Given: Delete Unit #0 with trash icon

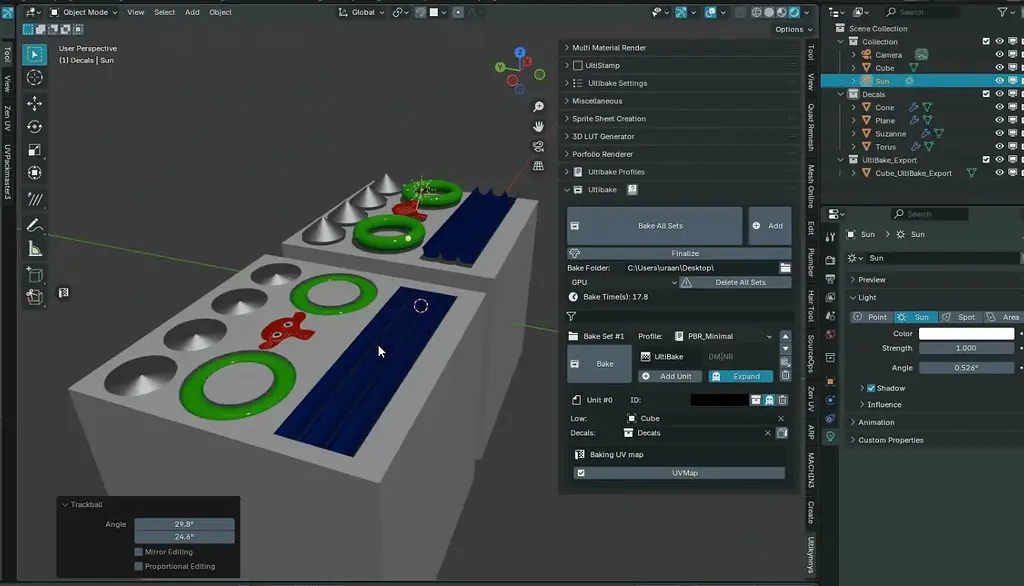Looking at the screenshot, I should [782, 400].
